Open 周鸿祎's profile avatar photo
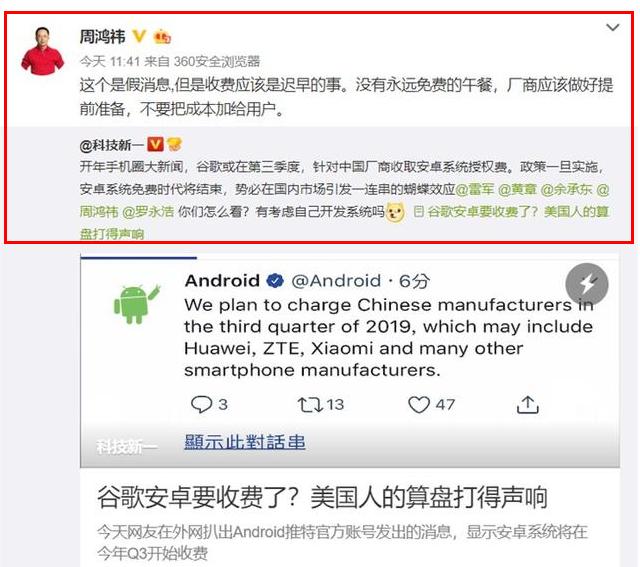640x567 pixels. point(42,51)
